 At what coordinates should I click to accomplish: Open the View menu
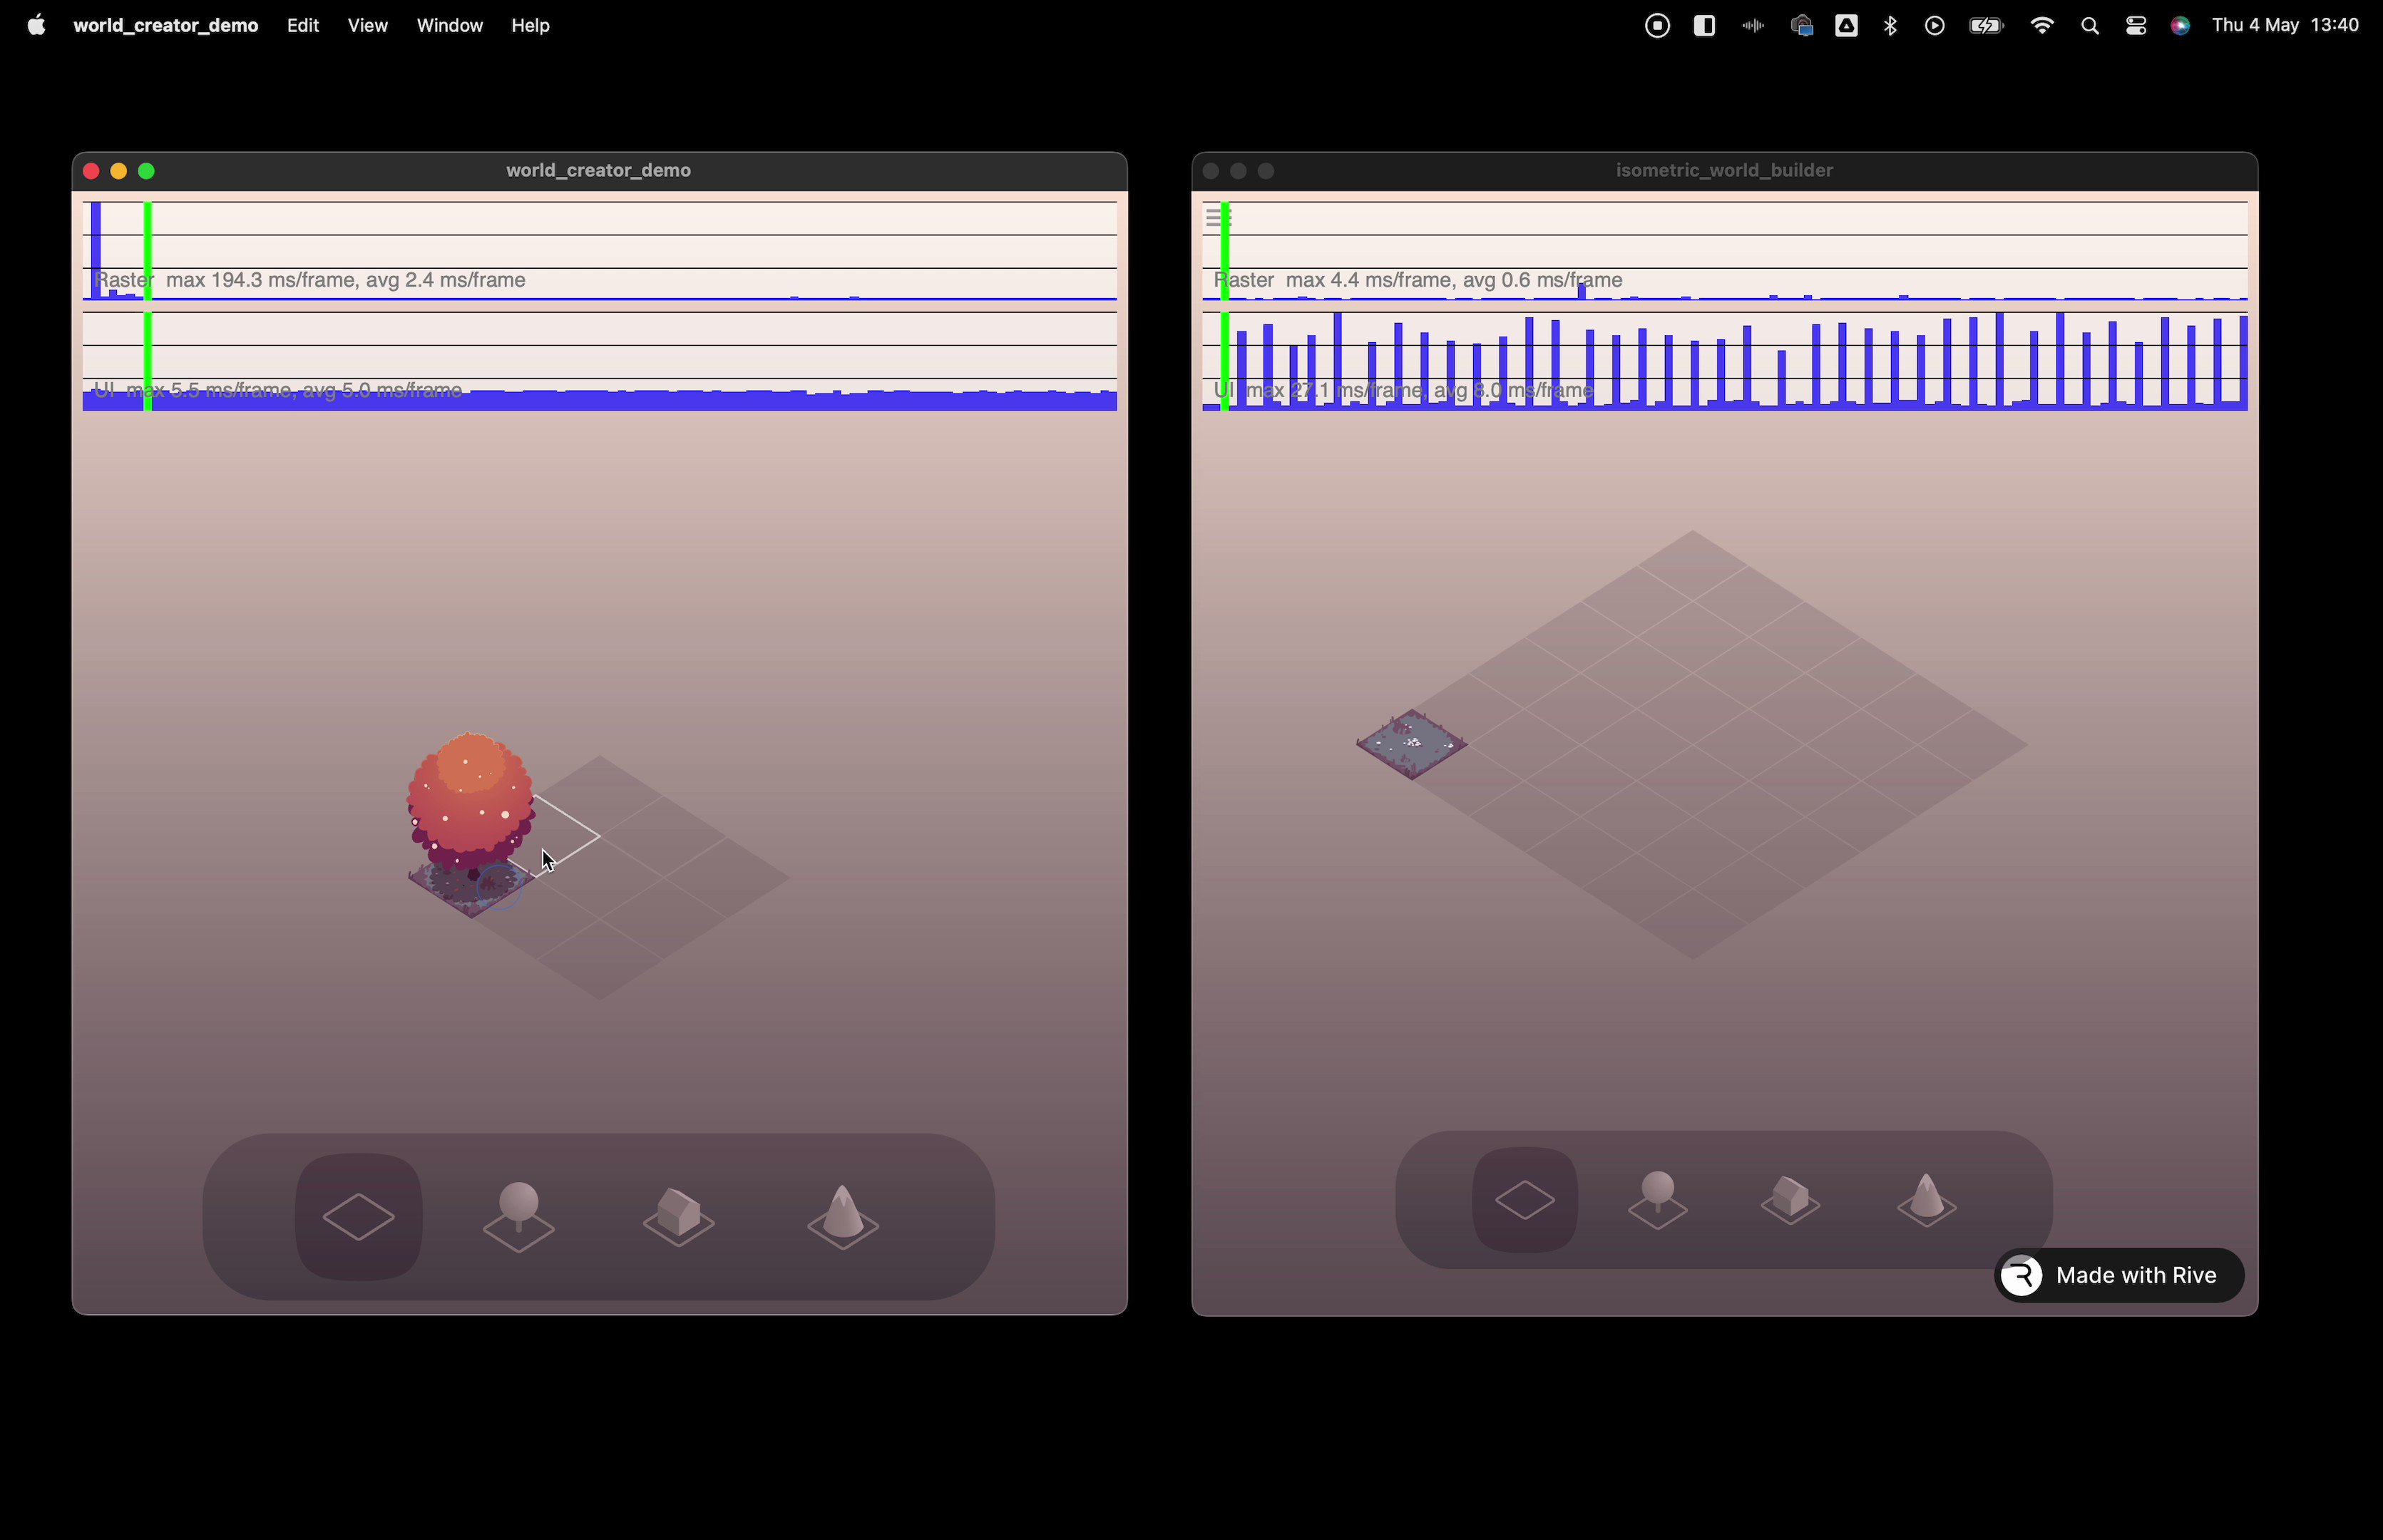click(x=367, y=26)
